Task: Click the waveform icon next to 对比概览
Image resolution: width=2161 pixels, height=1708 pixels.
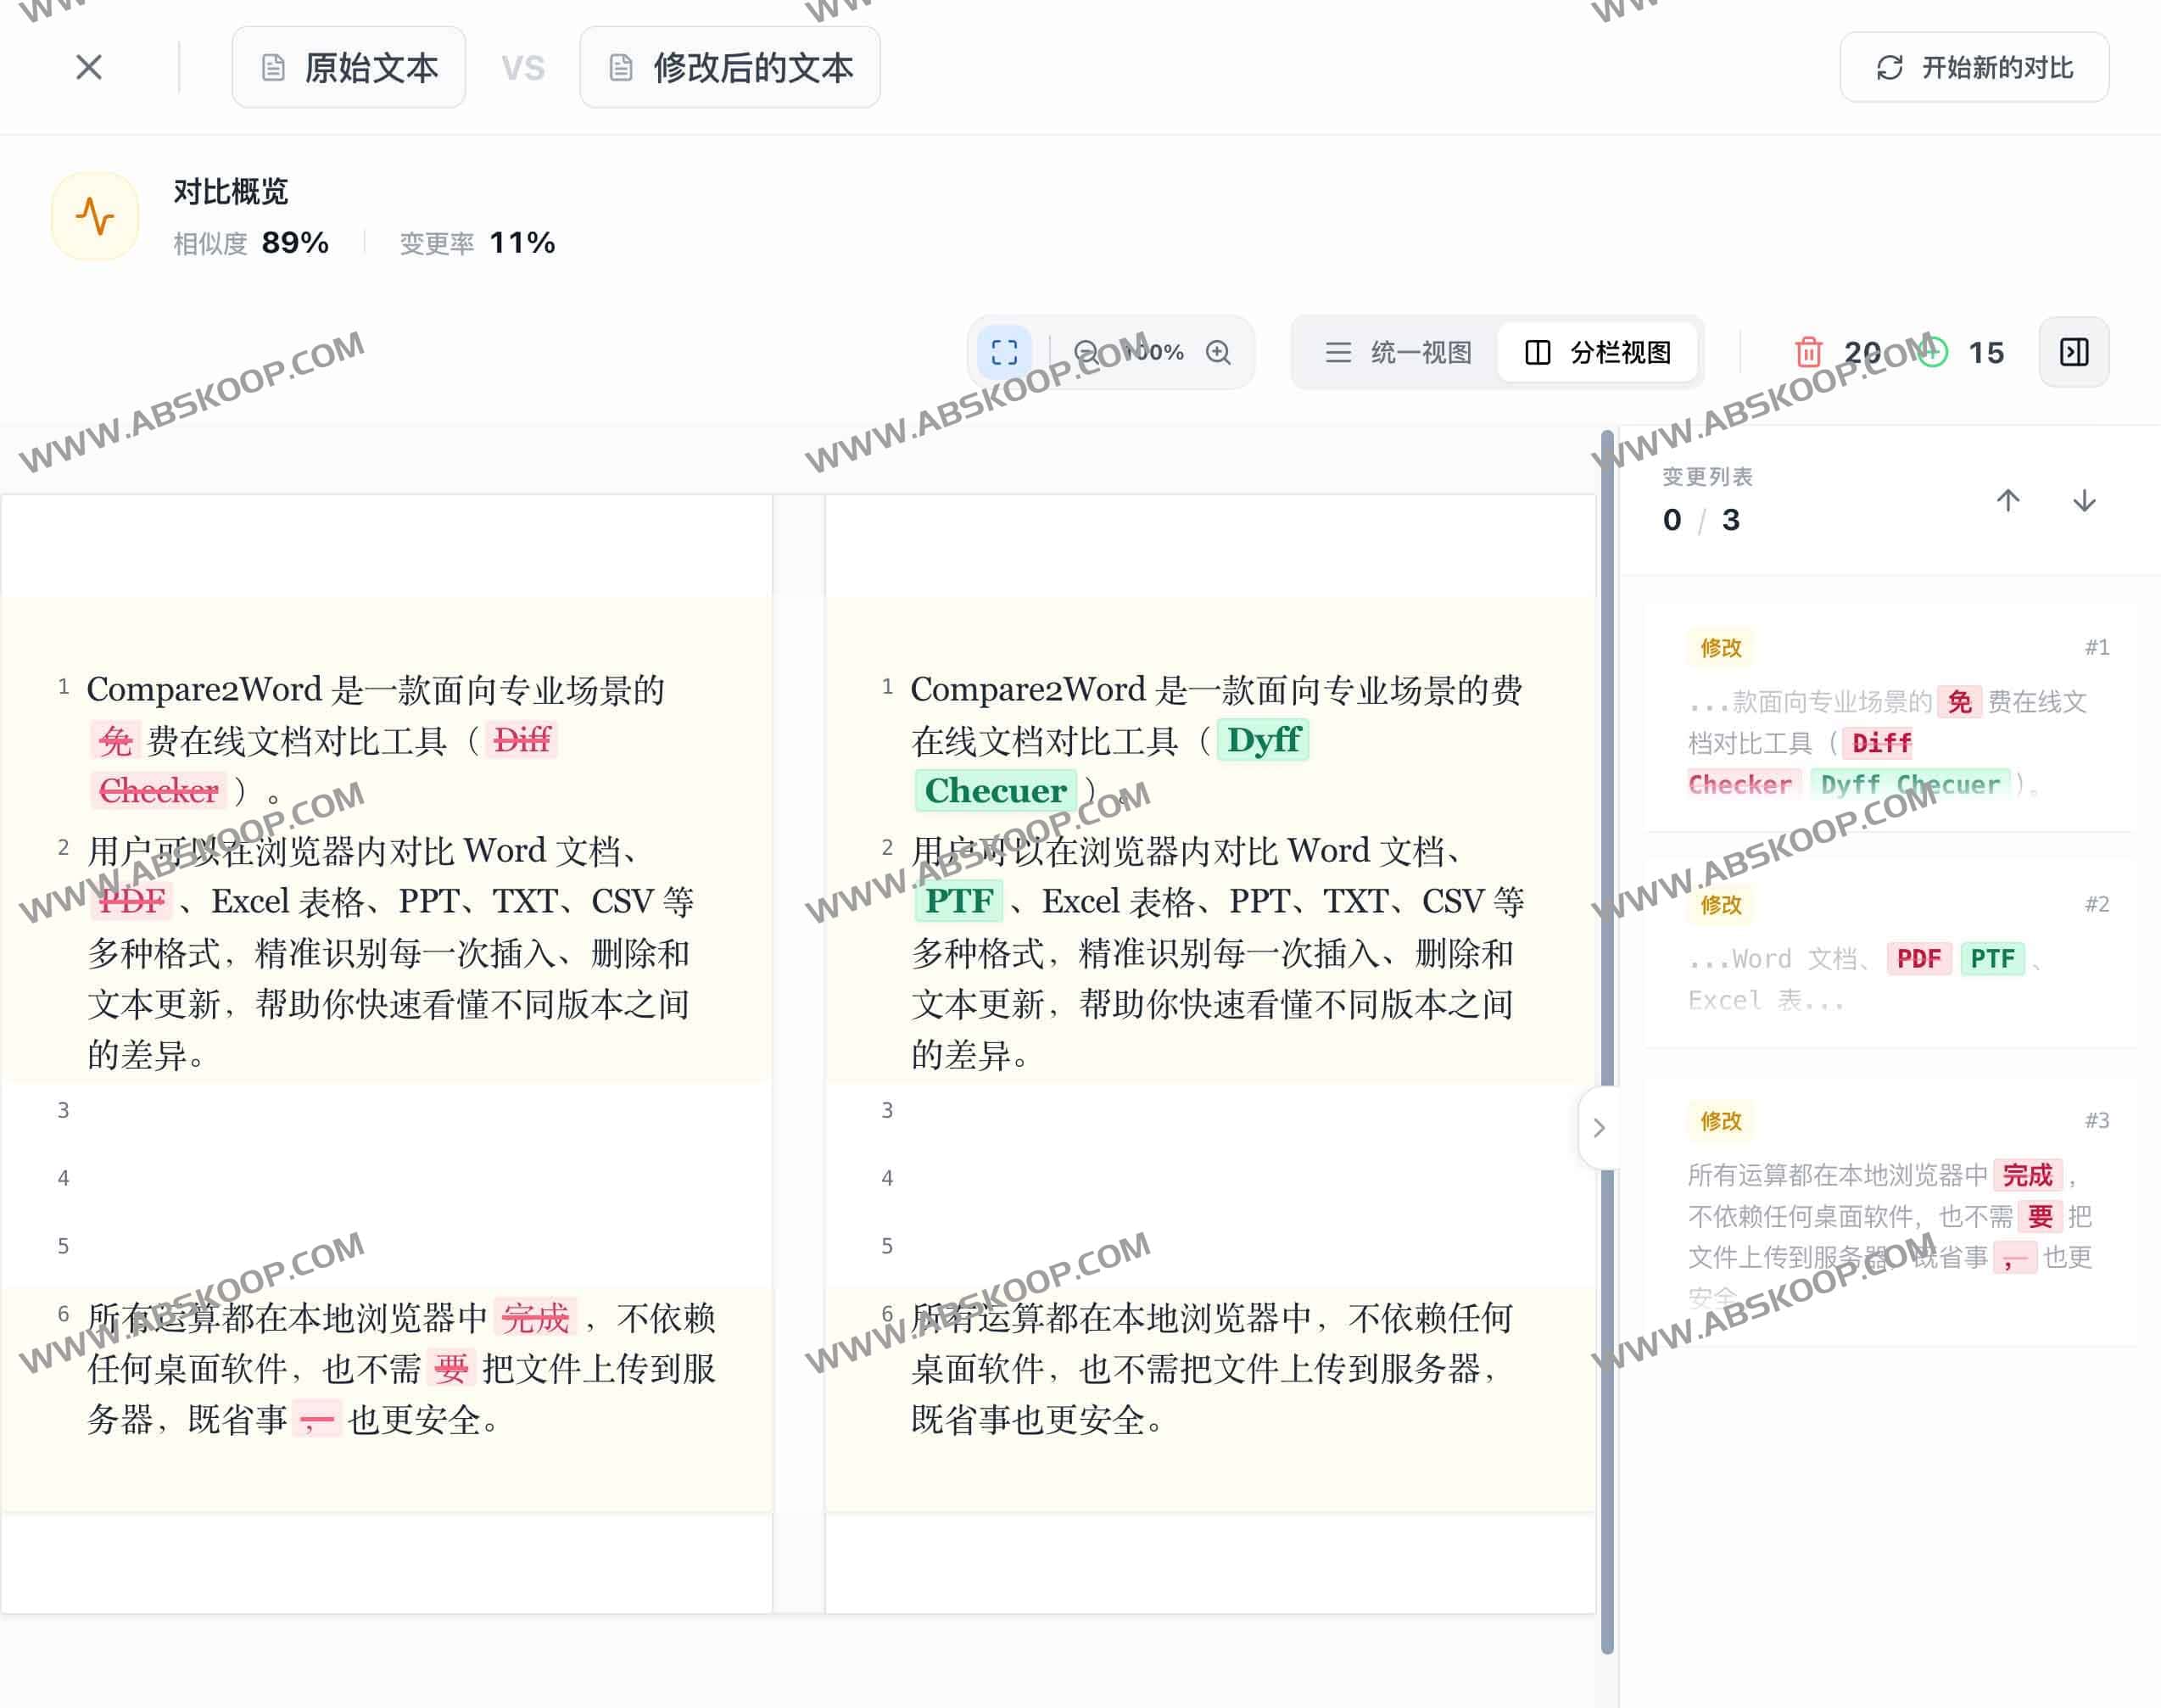Action: 95,214
